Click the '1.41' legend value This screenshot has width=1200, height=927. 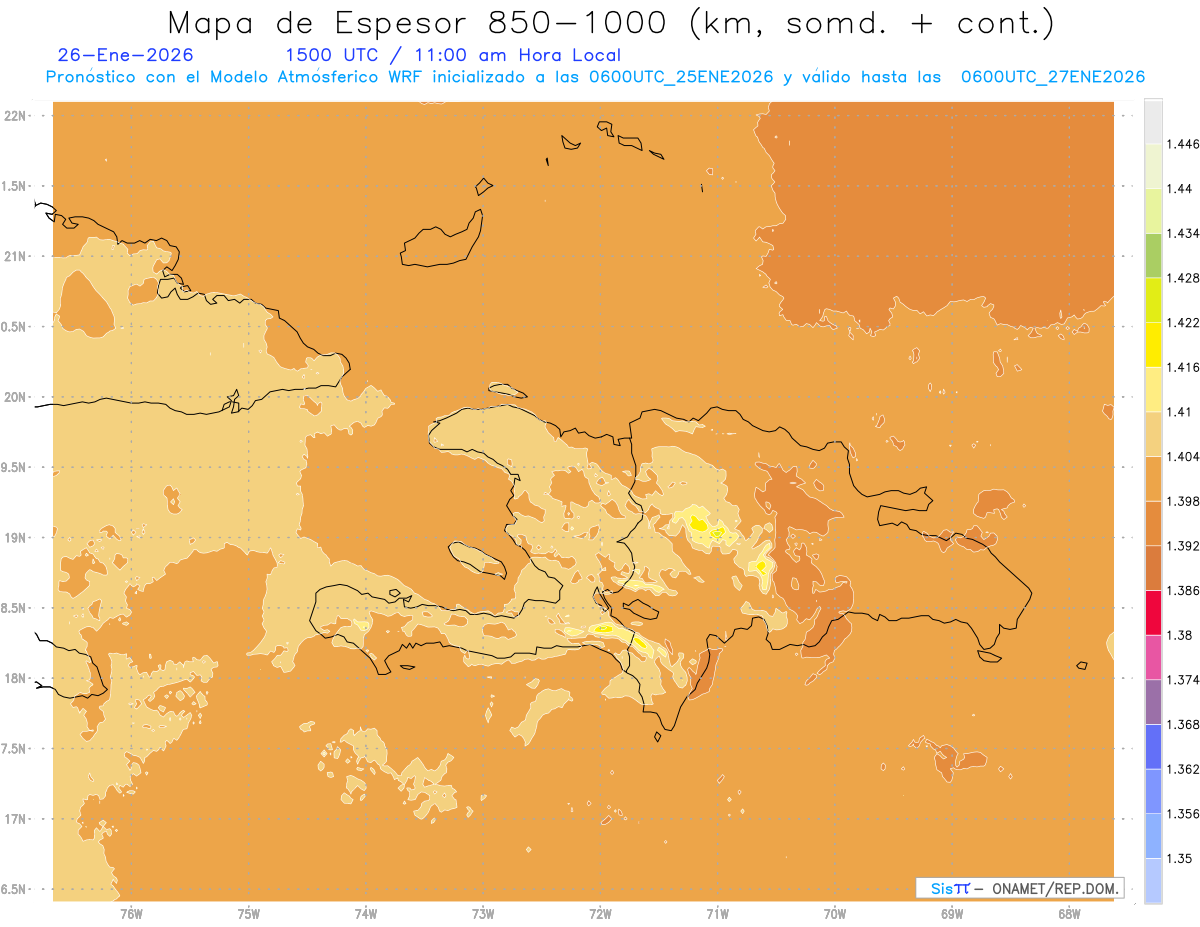1181,412
